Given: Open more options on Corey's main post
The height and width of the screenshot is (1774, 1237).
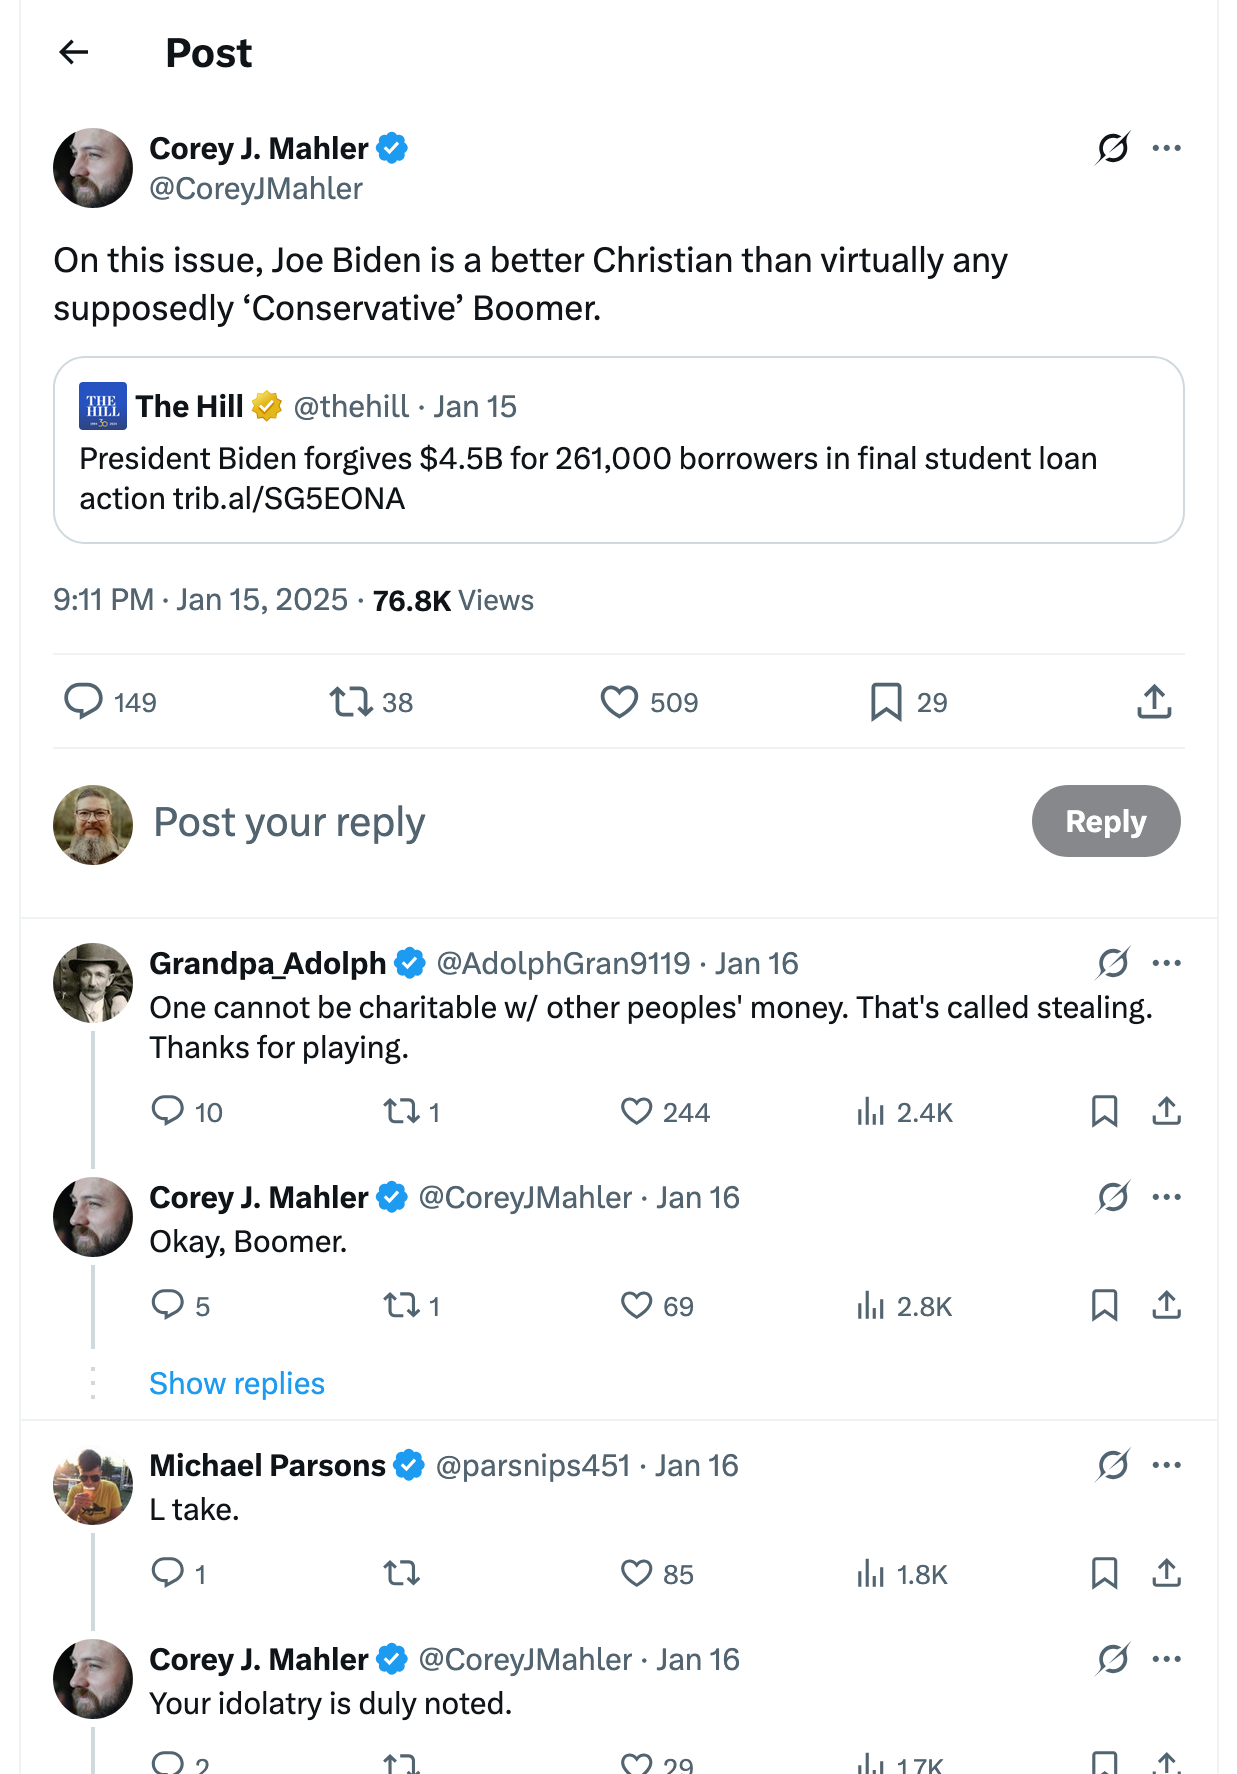Looking at the screenshot, I should [x=1166, y=148].
